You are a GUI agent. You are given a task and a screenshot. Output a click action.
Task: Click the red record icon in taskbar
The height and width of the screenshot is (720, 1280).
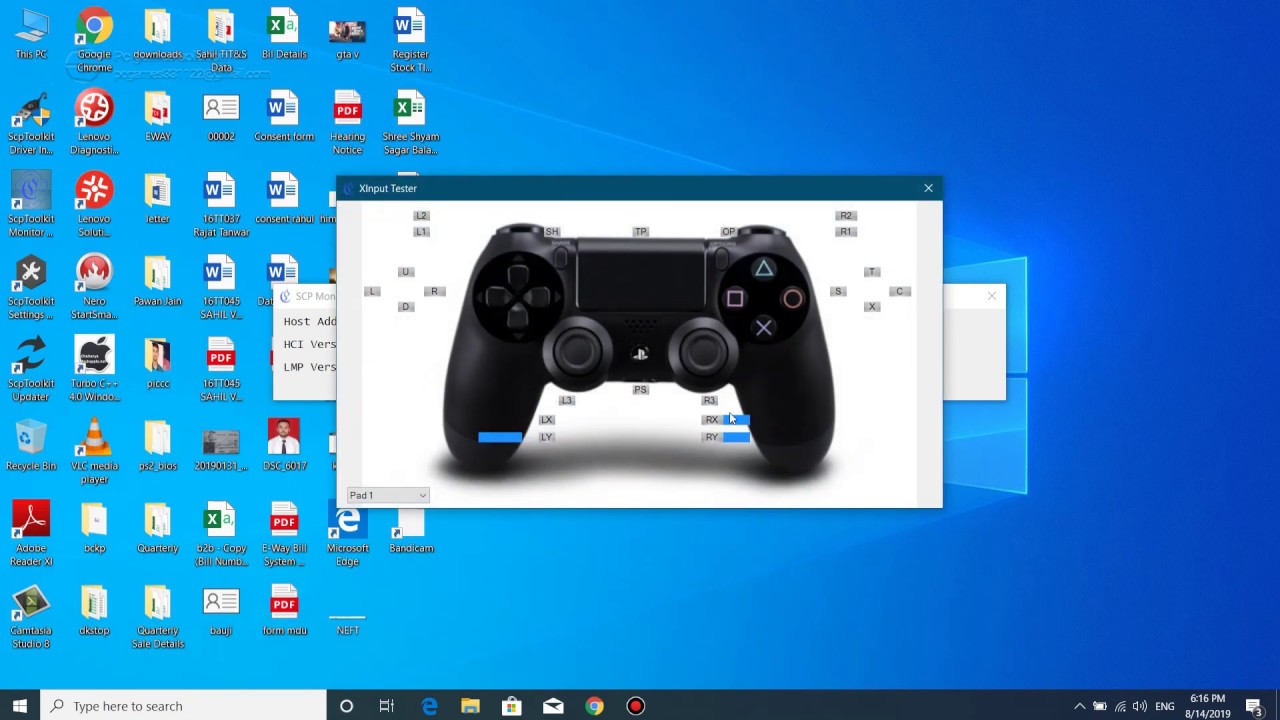pos(635,706)
